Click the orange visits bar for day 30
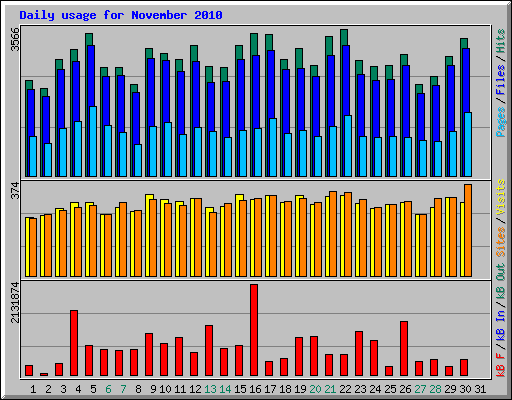Viewport: 512px width, 400px height. [x=468, y=230]
